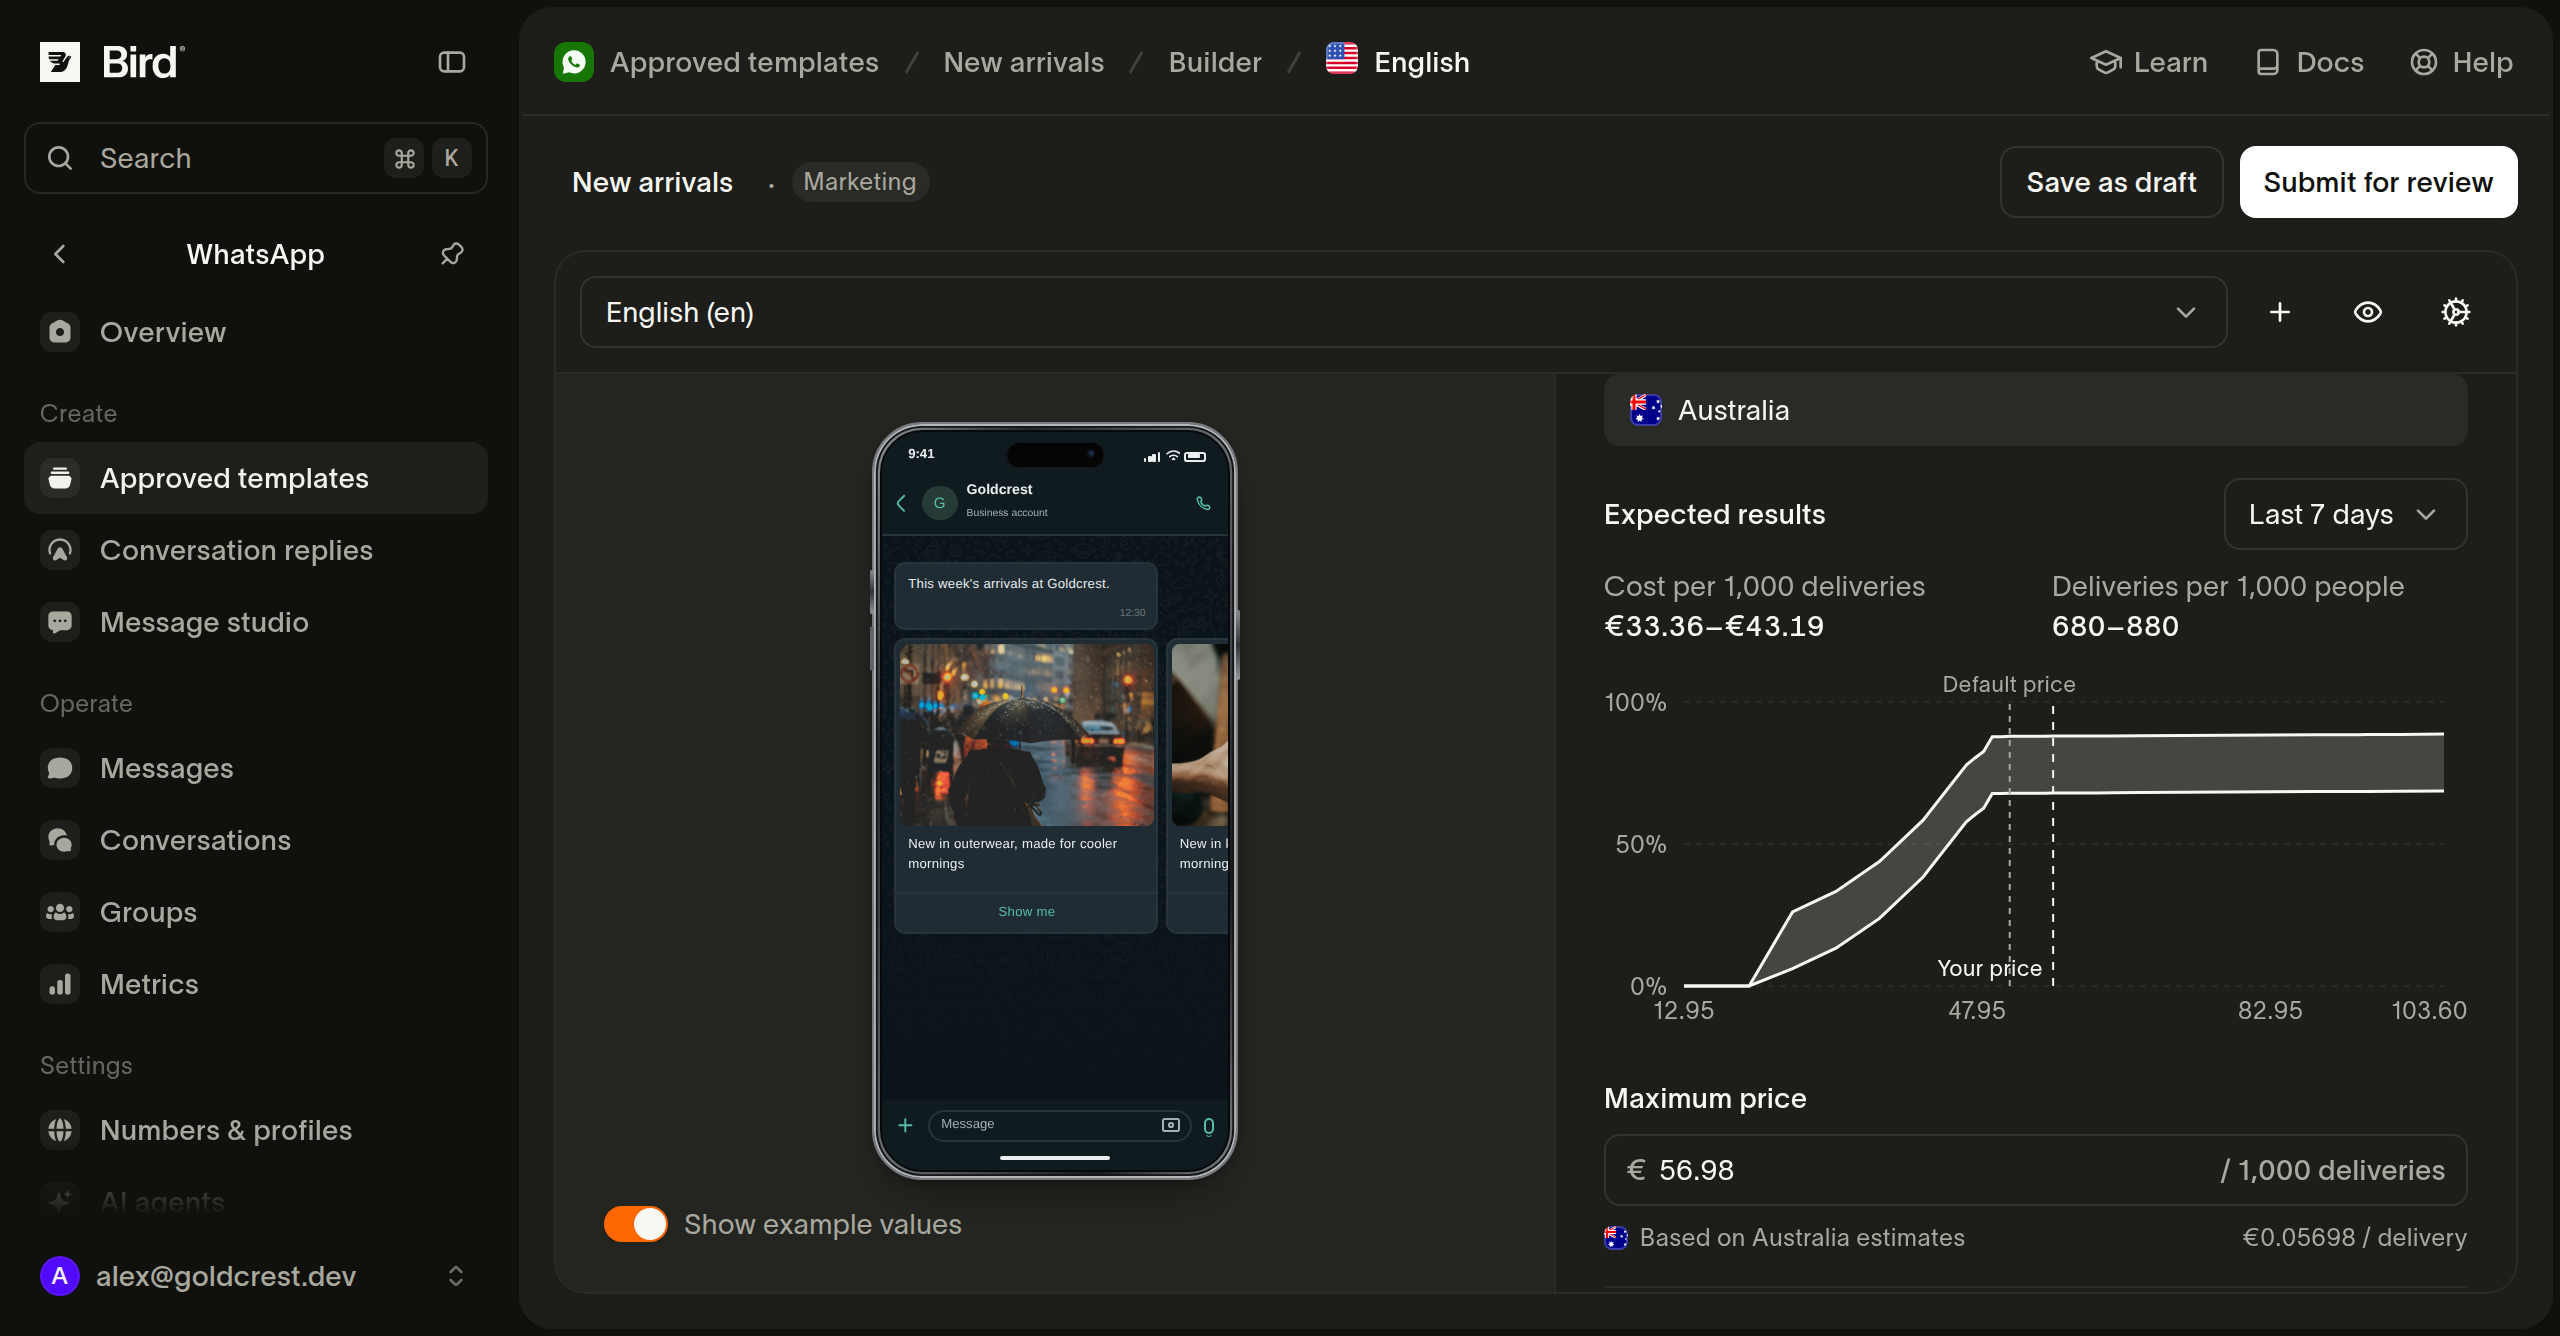Click the US flag icon in breadcrumb
This screenshot has width=2560, height=1336.
[x=1342, y=59]
